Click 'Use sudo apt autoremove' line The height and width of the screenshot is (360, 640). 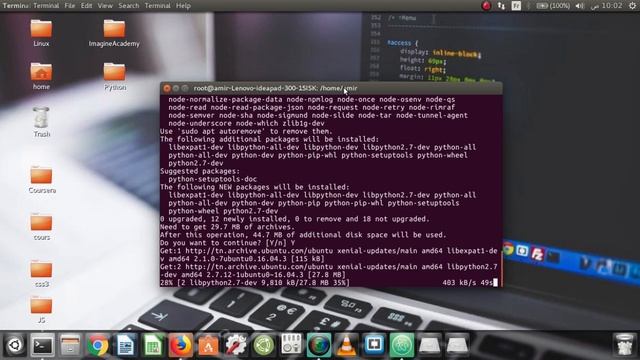pos(246,131)
